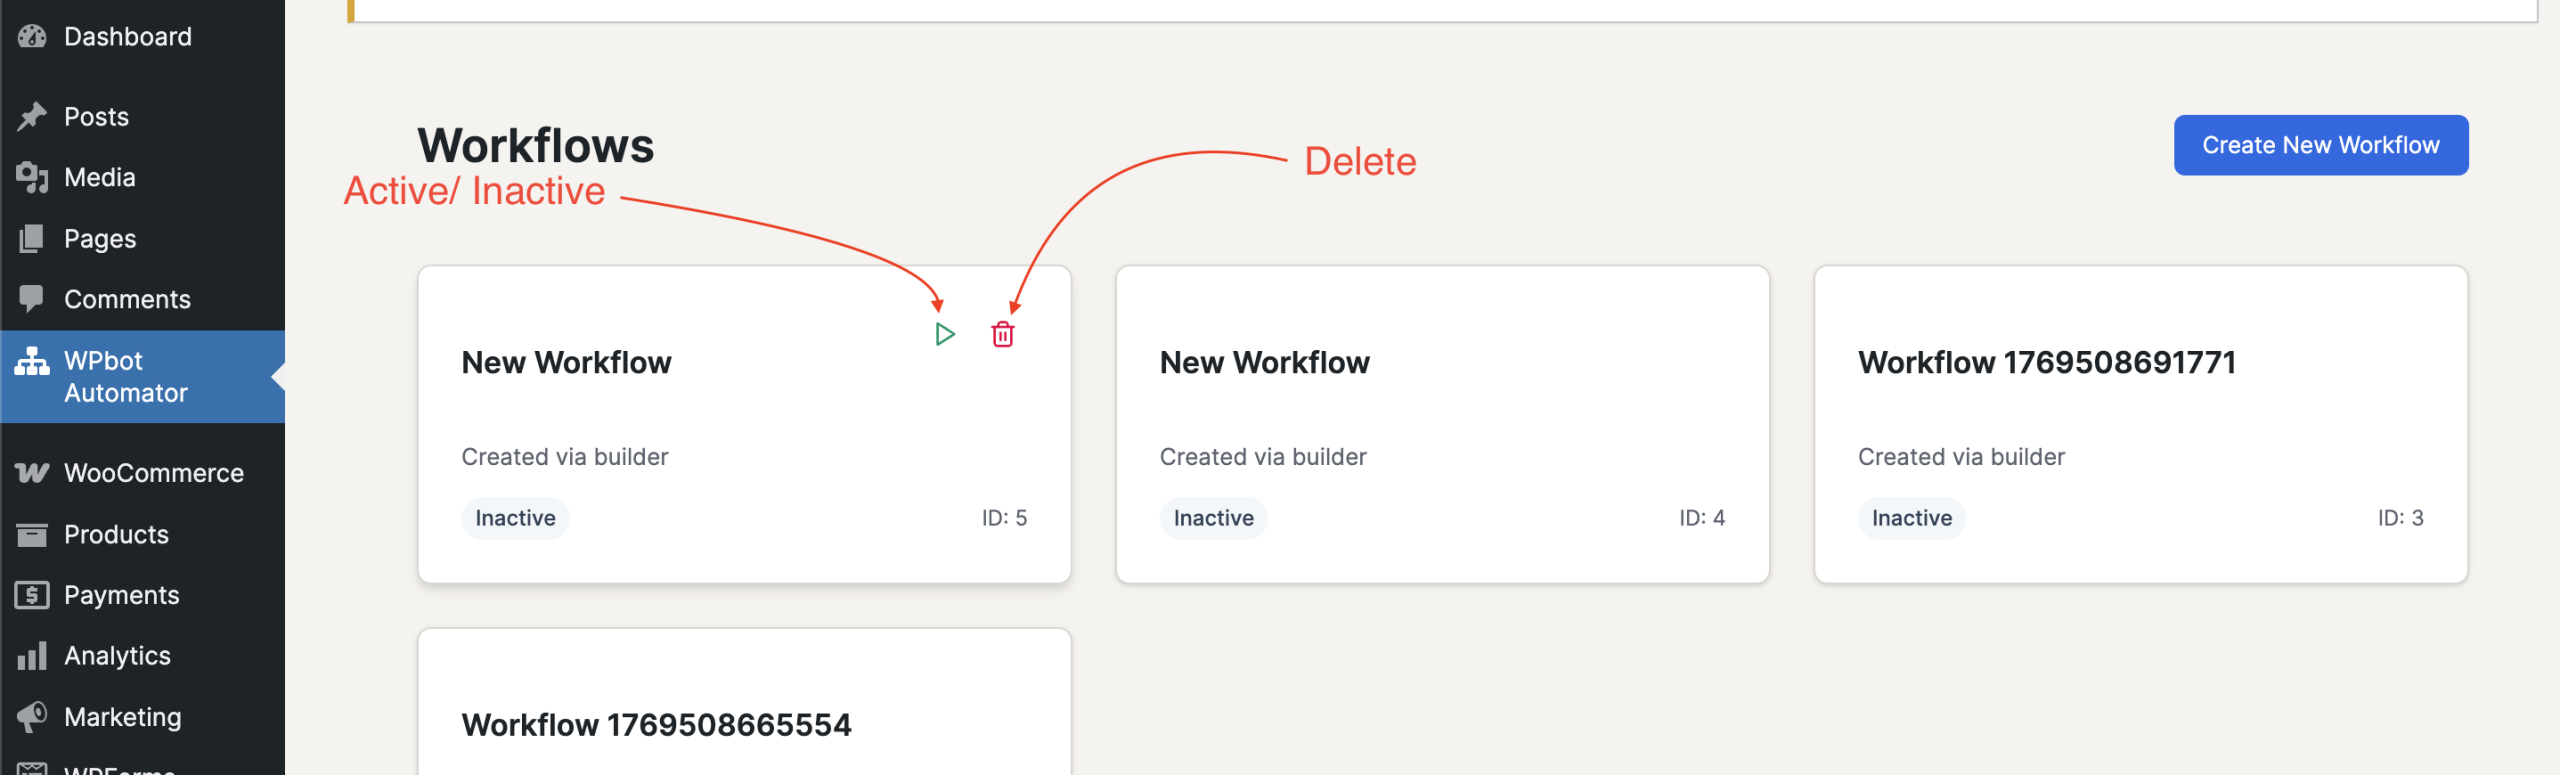Open the Products menu item

pyautogui.click(x=116, y=534)
